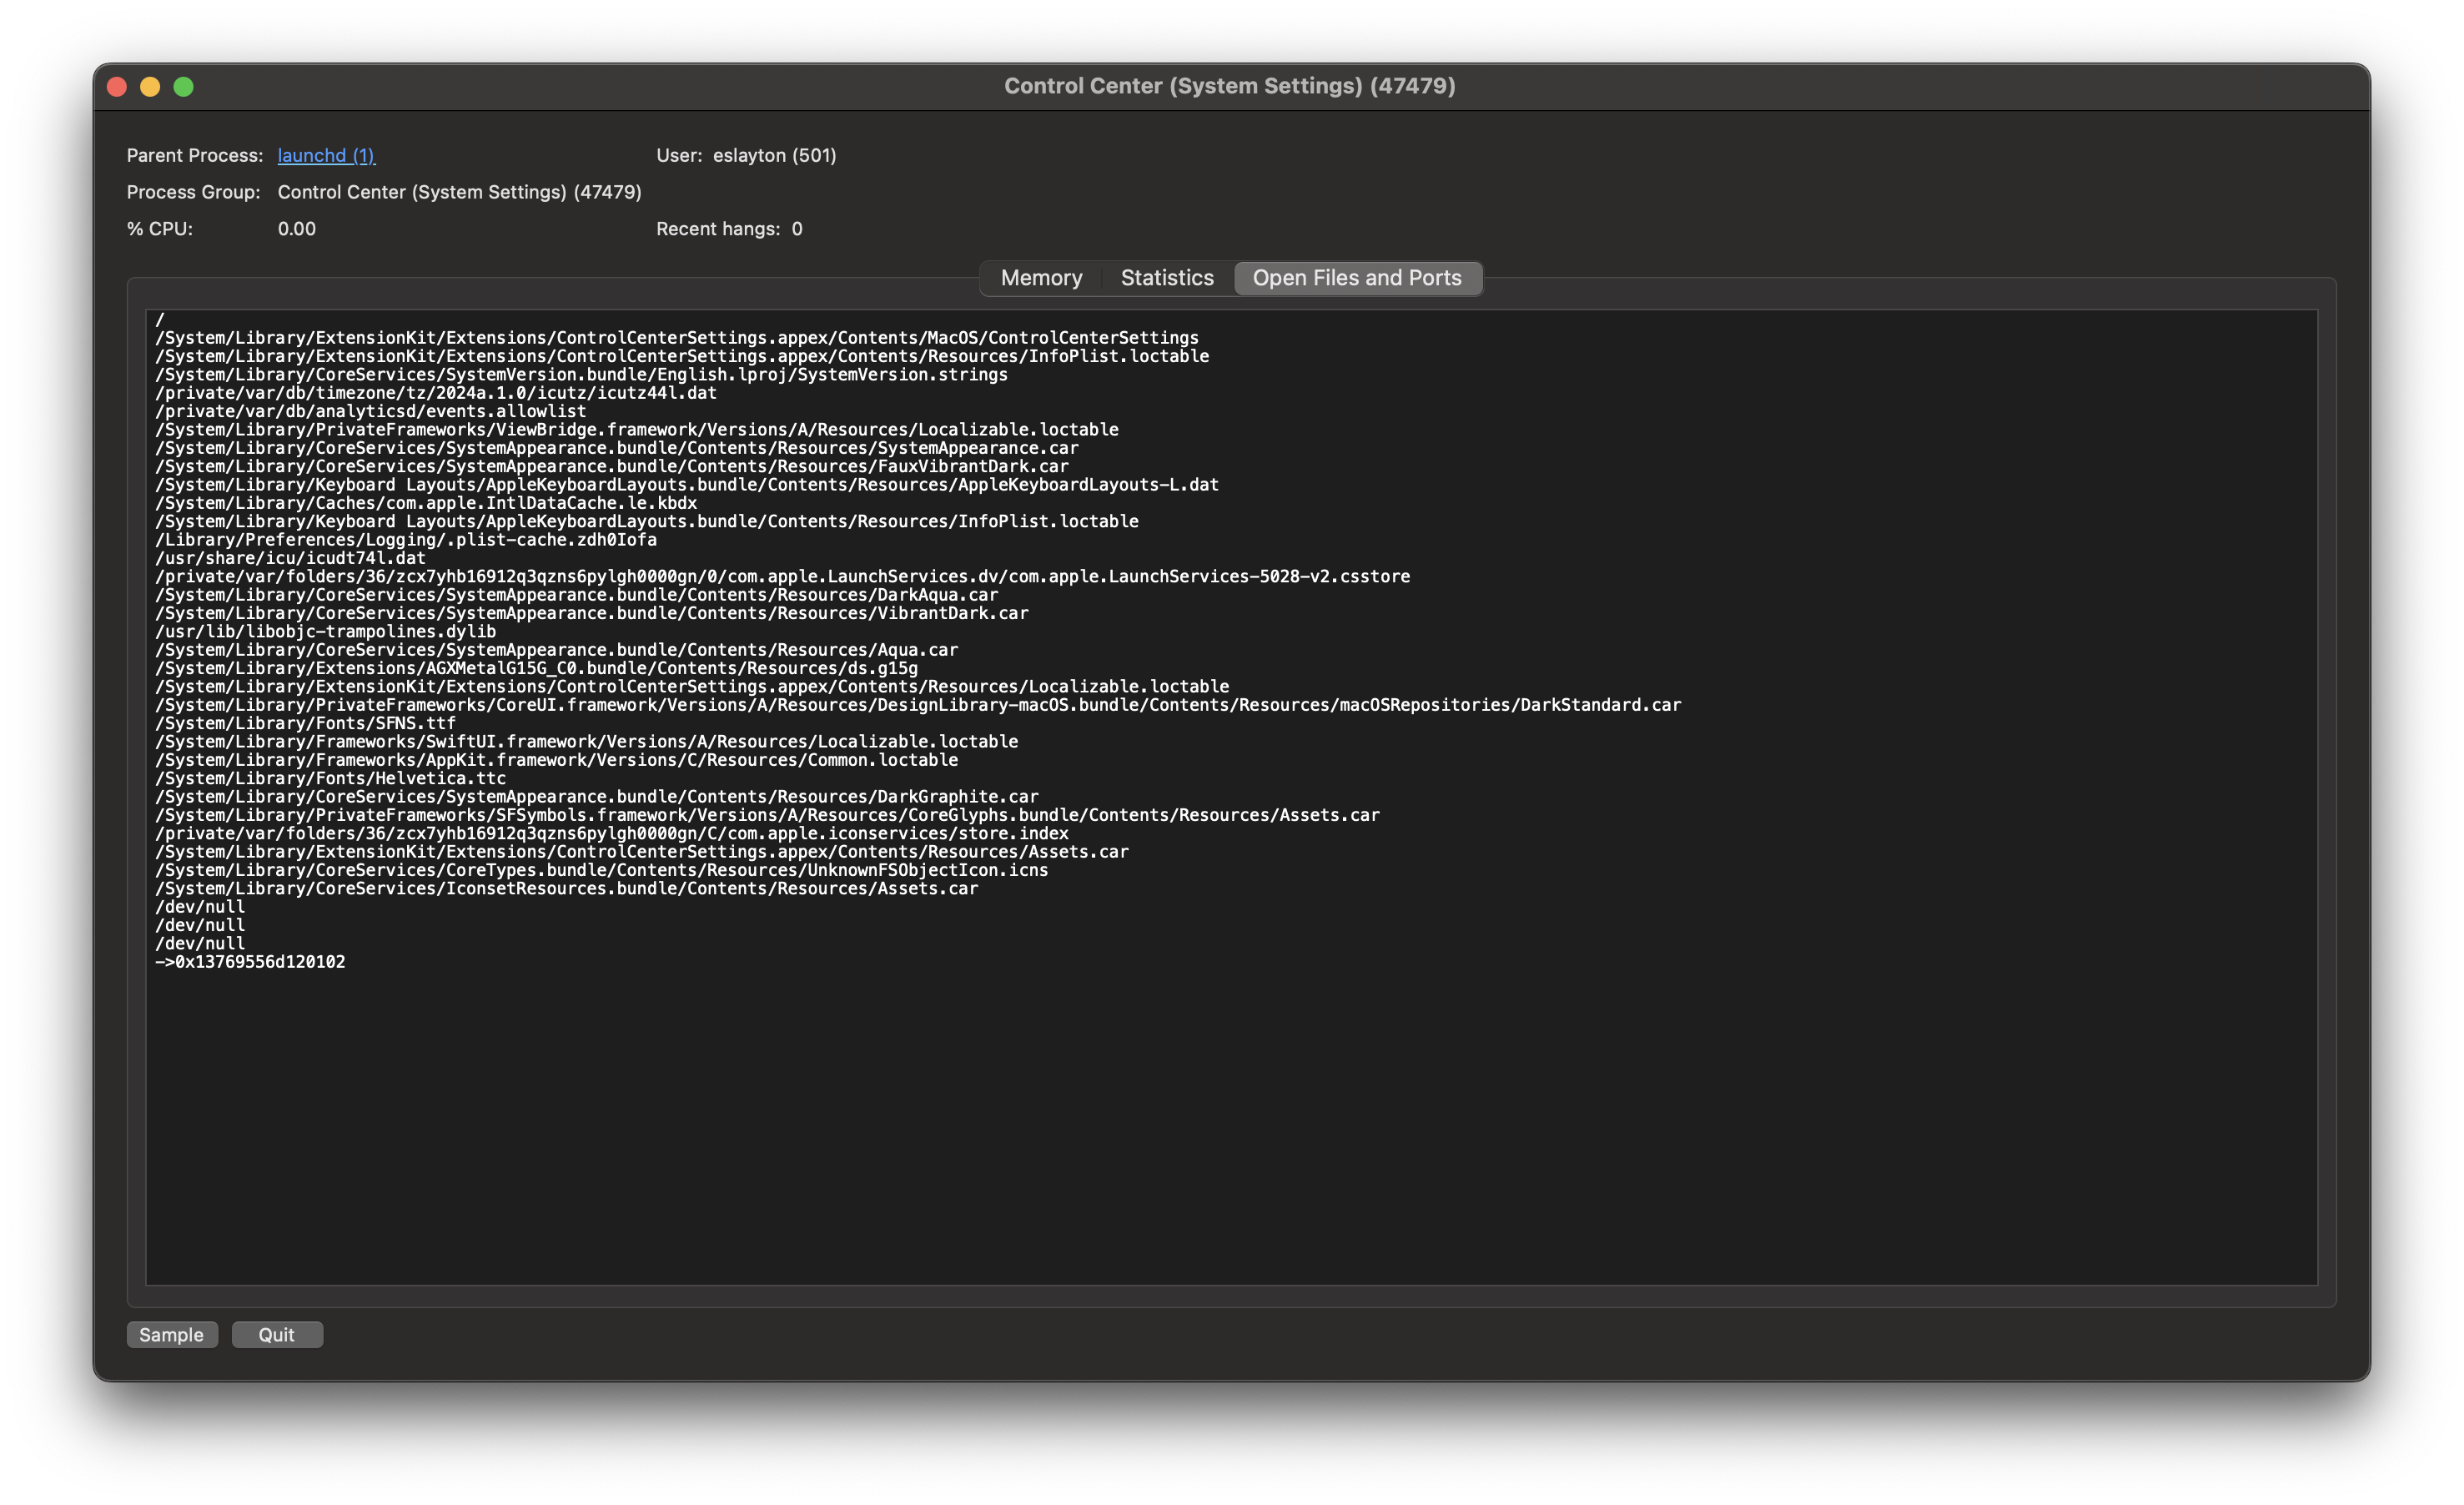The image size is (2464, 1505).
Task: Select the libobjc-trampolines.dylib path line
Action: click(x=325, y=631)
